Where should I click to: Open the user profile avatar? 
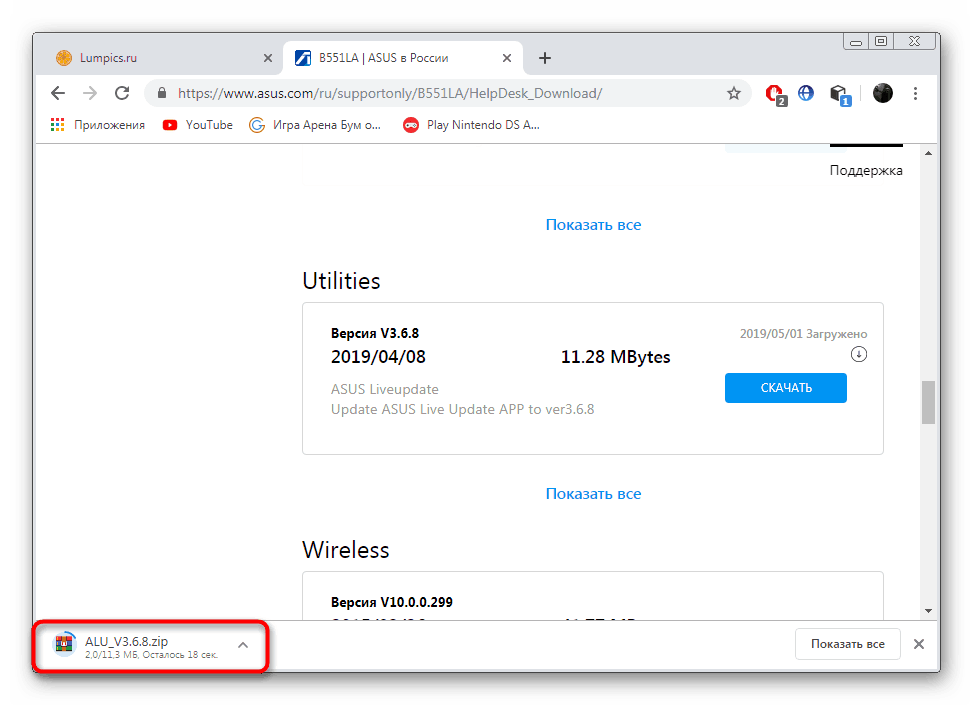click(882, 93)
